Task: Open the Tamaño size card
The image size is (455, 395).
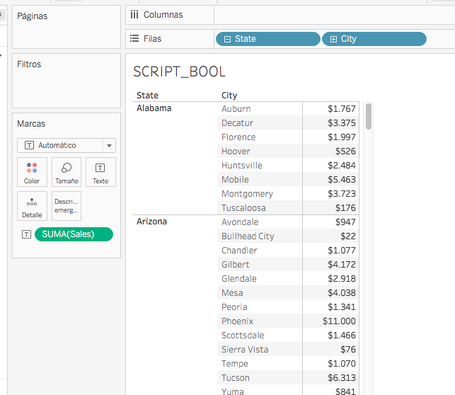Action: coord(66,172)
